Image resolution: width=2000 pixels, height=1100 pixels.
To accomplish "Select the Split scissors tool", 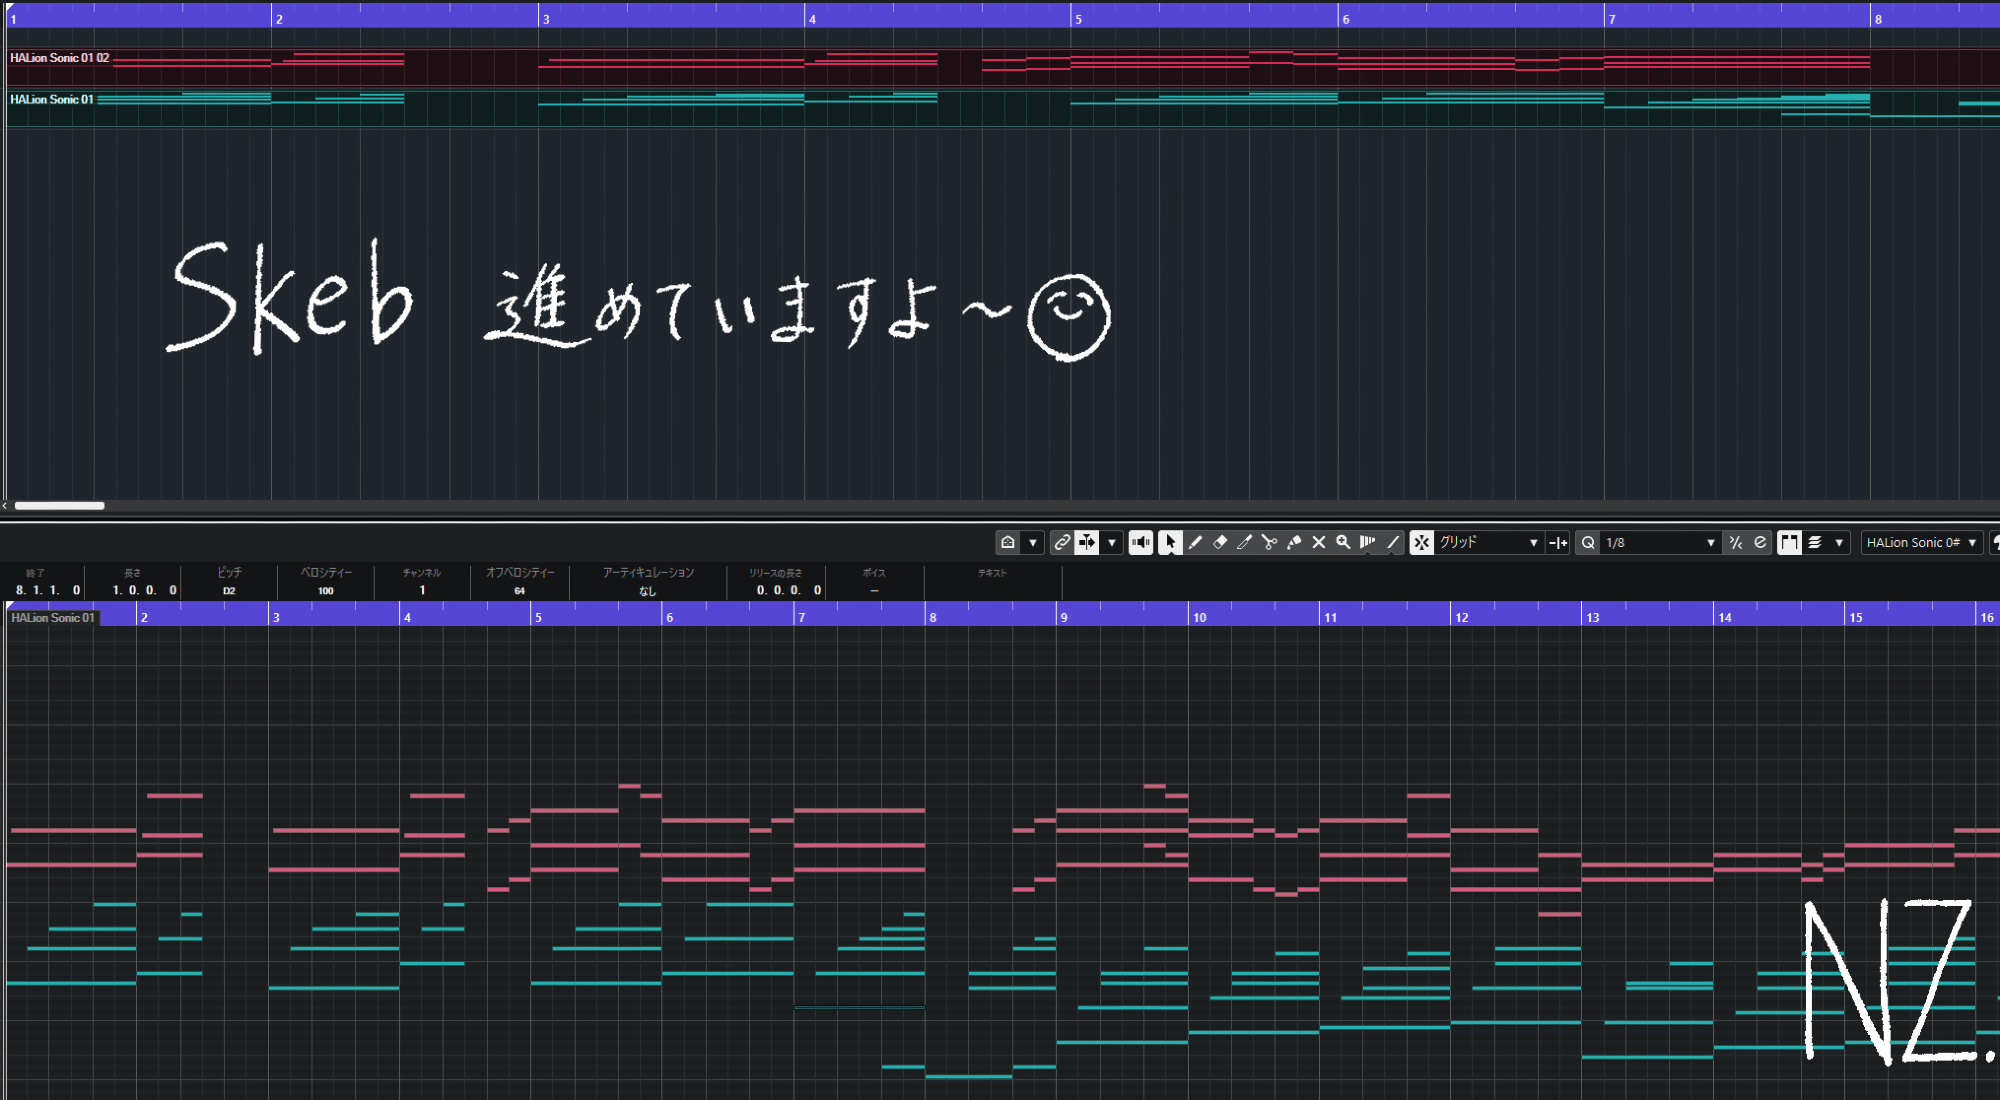I will coord(1269,542).
